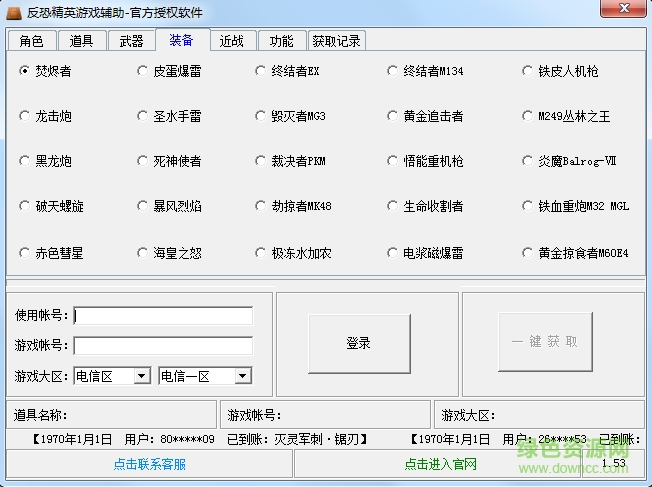Screen dimensions: 652x487
Task: Click the 道具名称 status field
Action: point(111,415)
